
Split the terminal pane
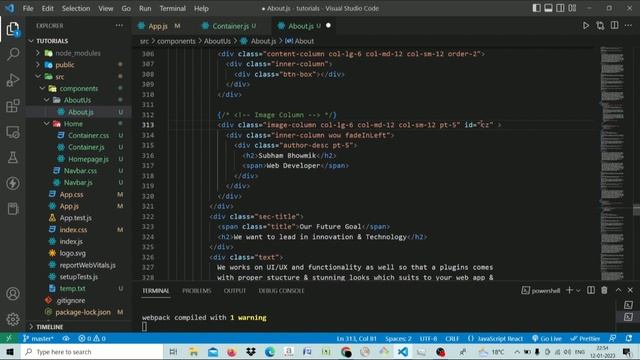[591, 290]
